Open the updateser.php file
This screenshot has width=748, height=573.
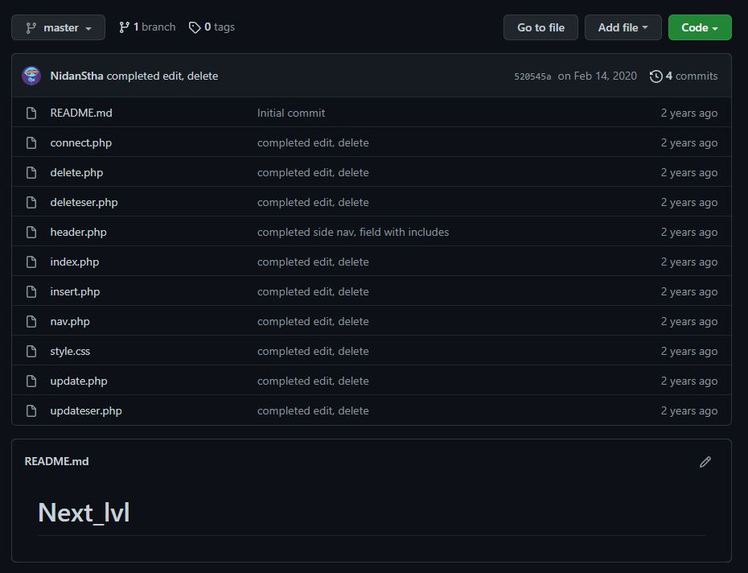[86, 411]
